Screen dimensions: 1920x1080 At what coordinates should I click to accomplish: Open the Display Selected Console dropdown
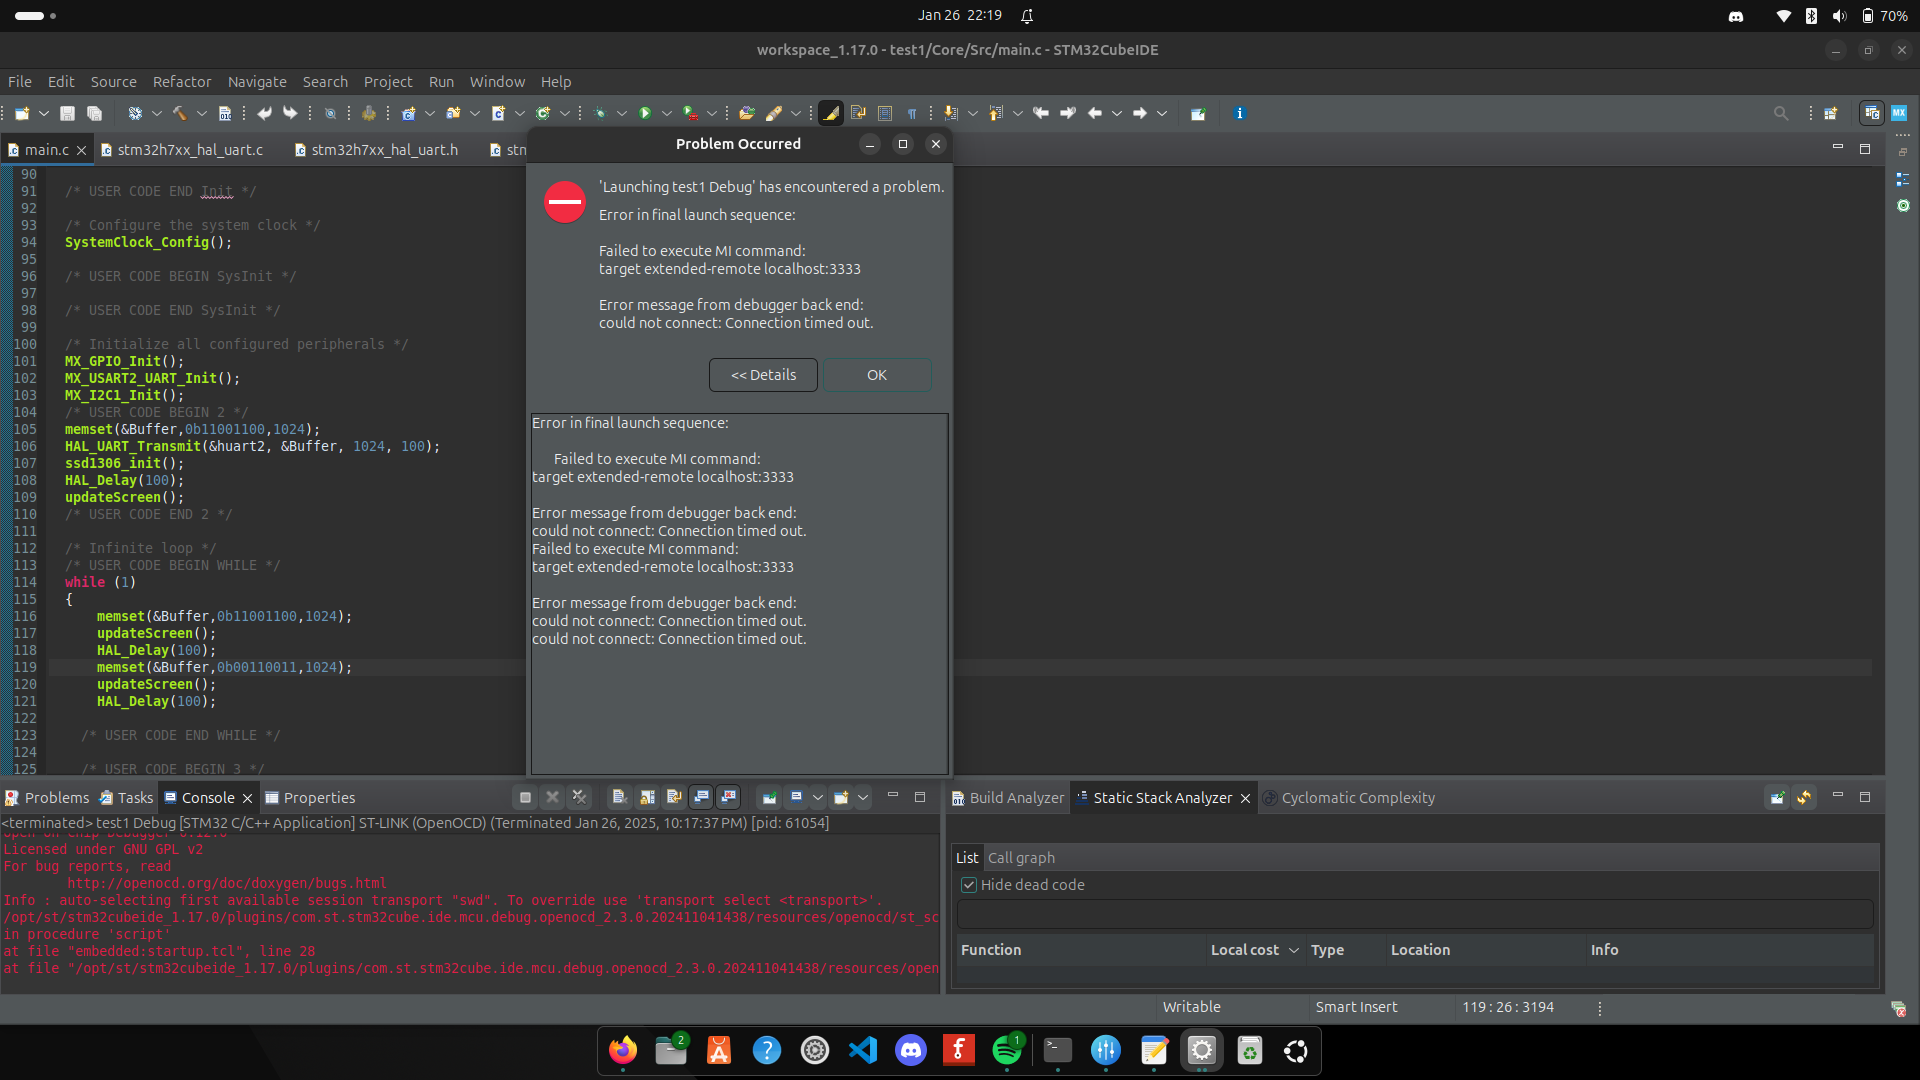818,797
